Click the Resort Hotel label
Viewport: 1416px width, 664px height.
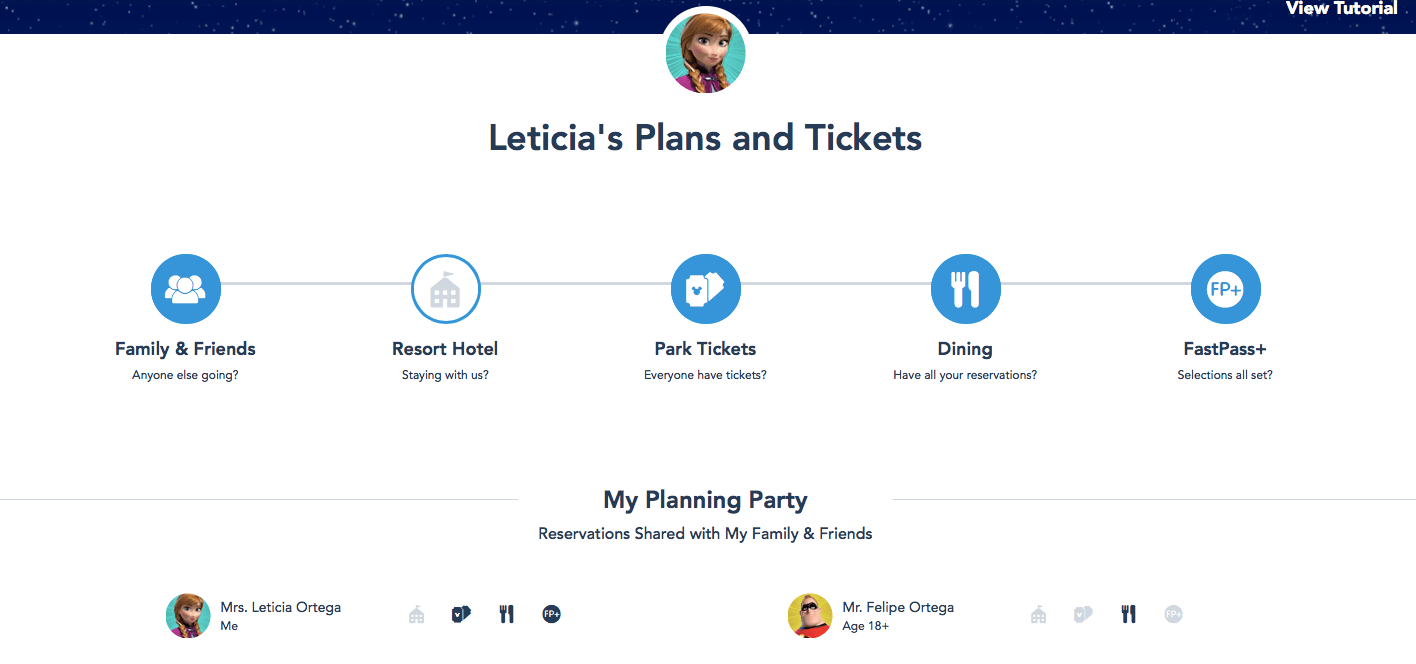click(445, 349)
